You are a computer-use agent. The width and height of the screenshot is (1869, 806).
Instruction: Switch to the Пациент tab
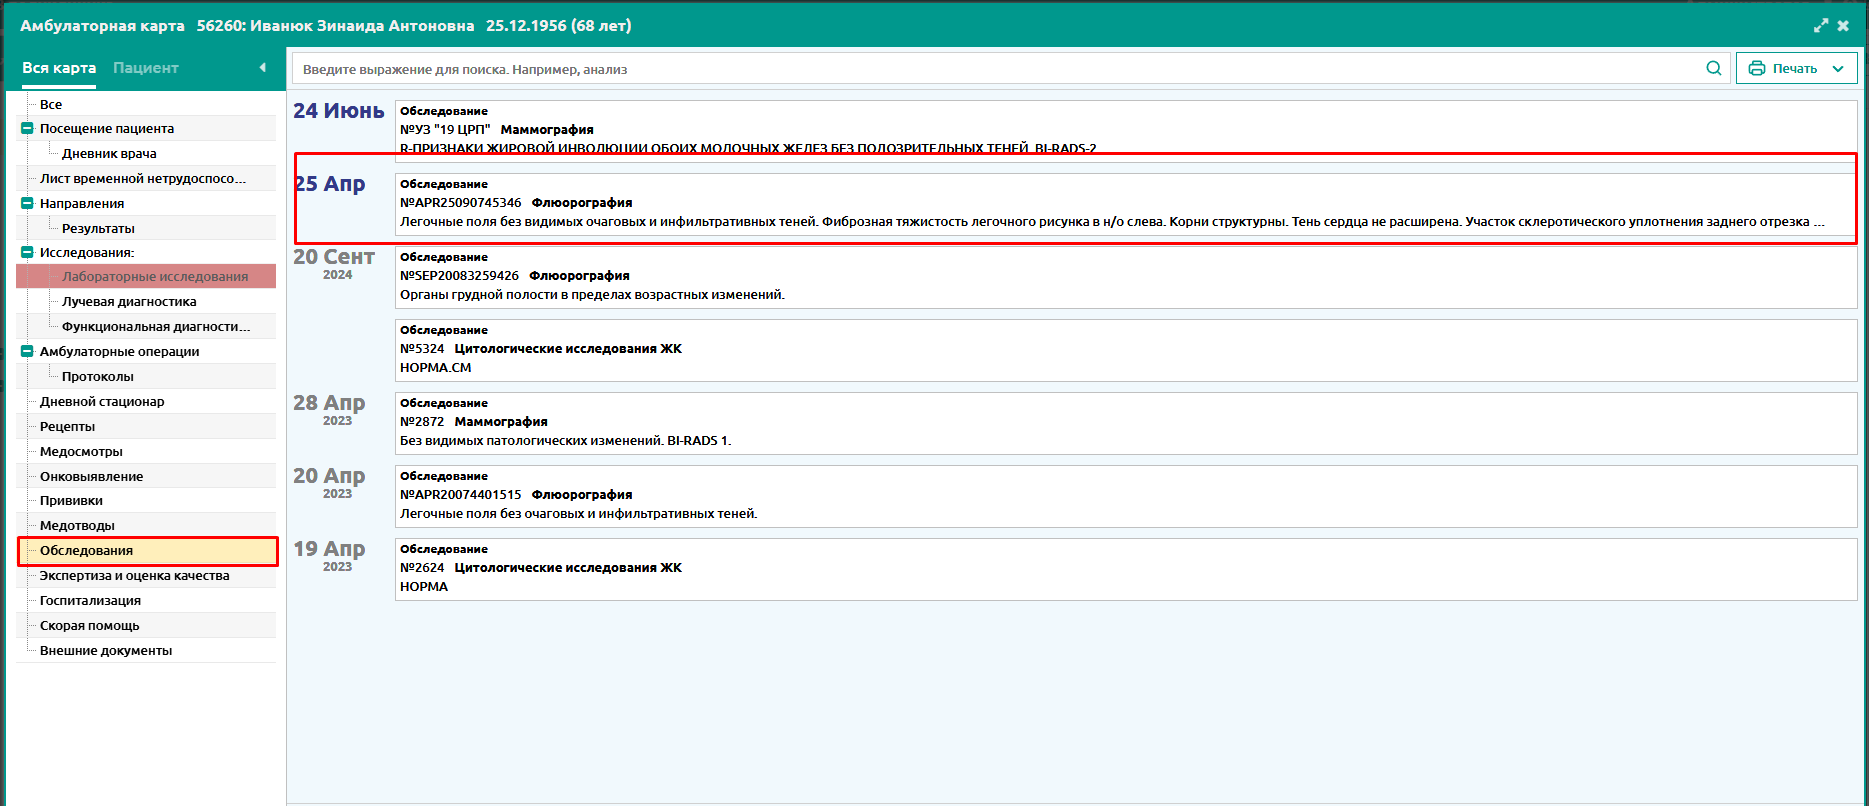point(145,68)
